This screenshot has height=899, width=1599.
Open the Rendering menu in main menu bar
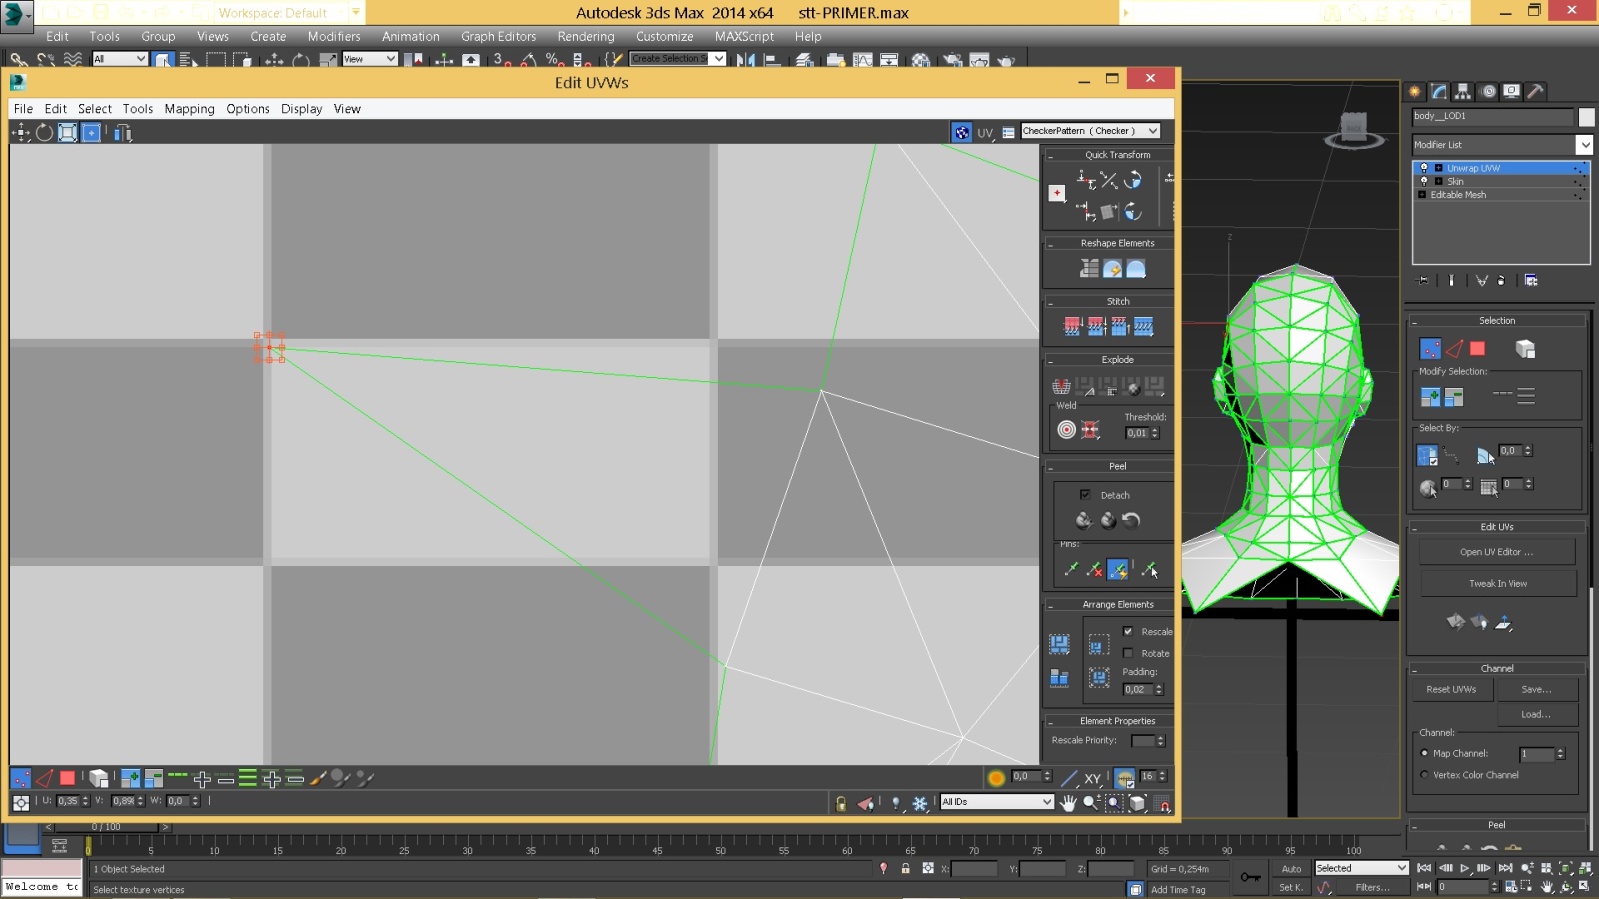(x=586, y=36)
